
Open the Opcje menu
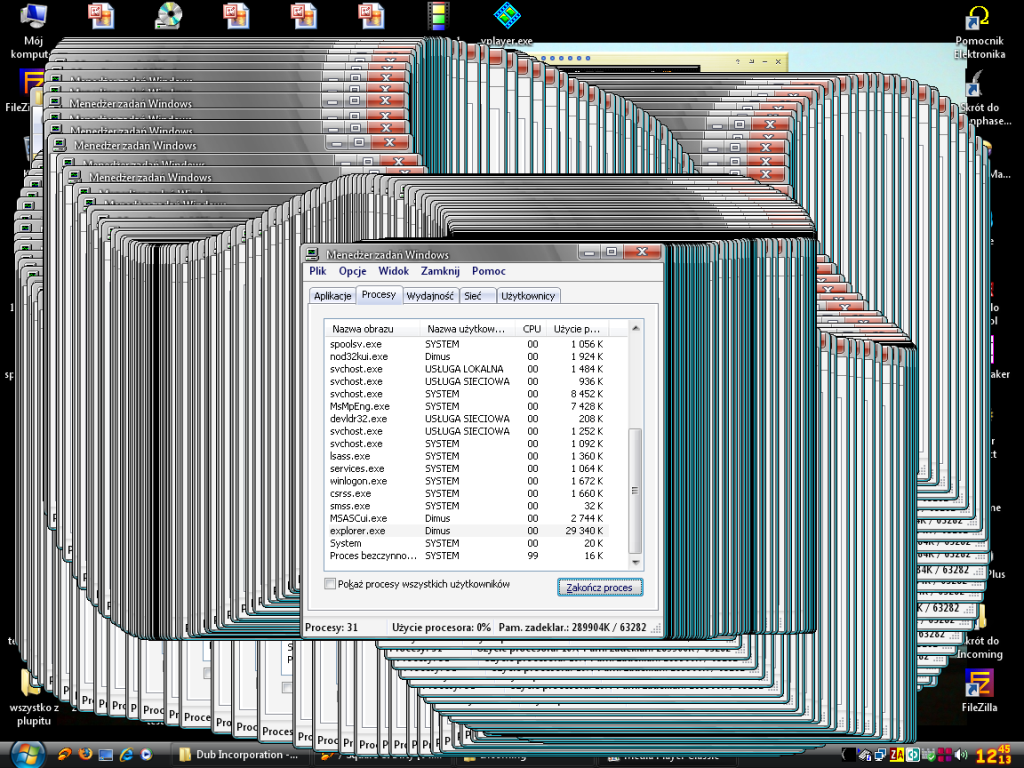pos(352,271)
